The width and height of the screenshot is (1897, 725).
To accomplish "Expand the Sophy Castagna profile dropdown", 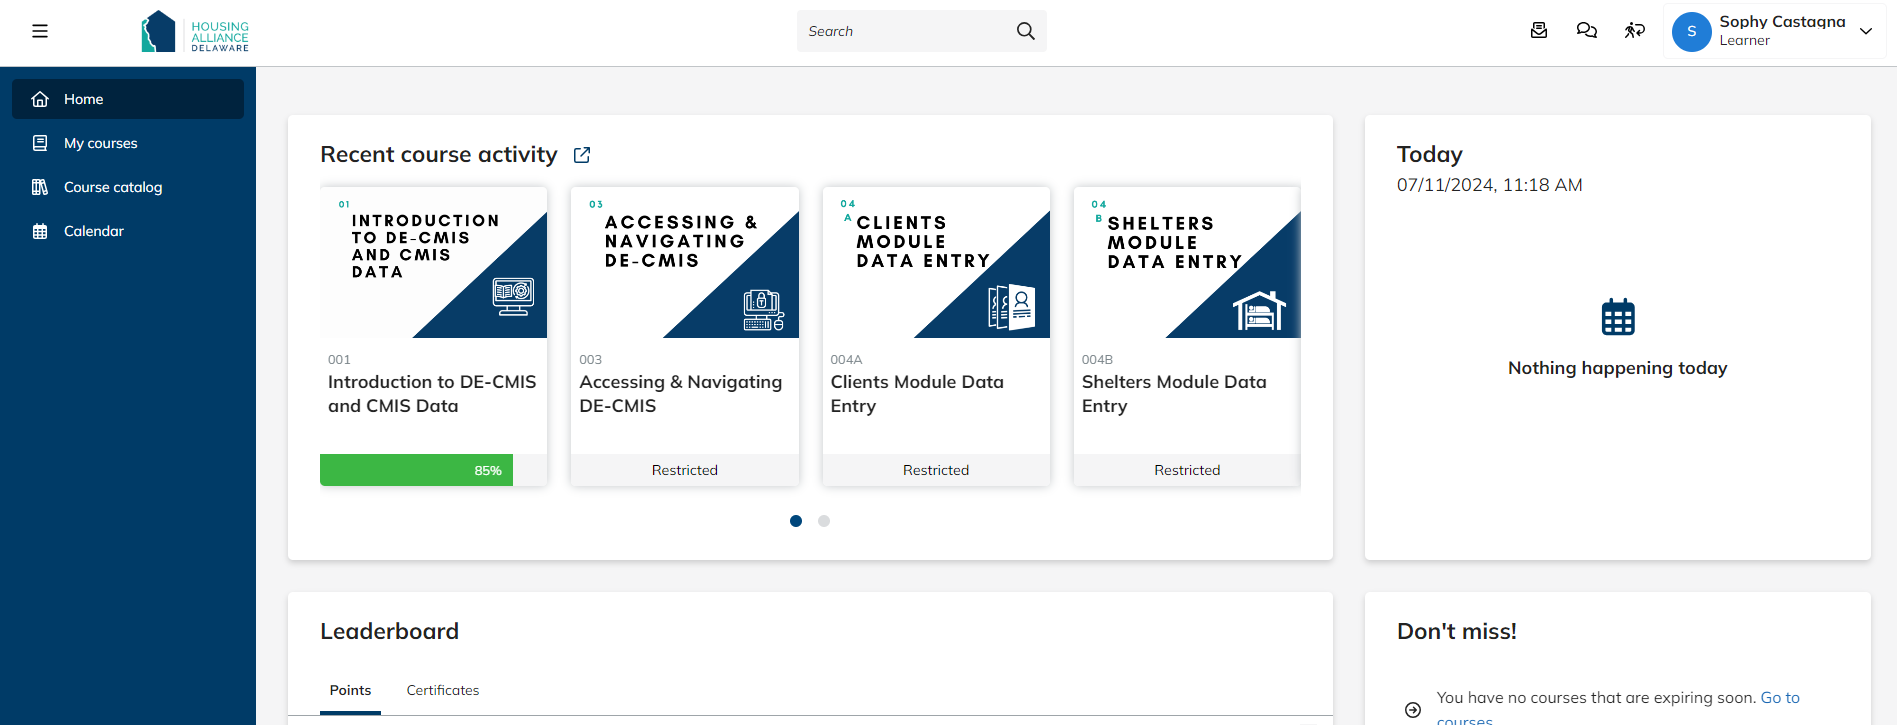I will pos(1866,31).
